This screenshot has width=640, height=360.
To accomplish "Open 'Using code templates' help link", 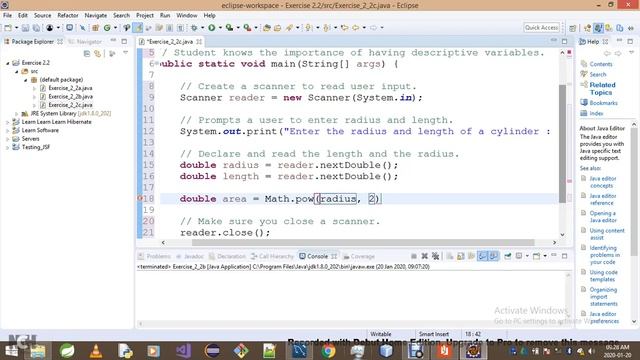I will [x=603, y=276].
